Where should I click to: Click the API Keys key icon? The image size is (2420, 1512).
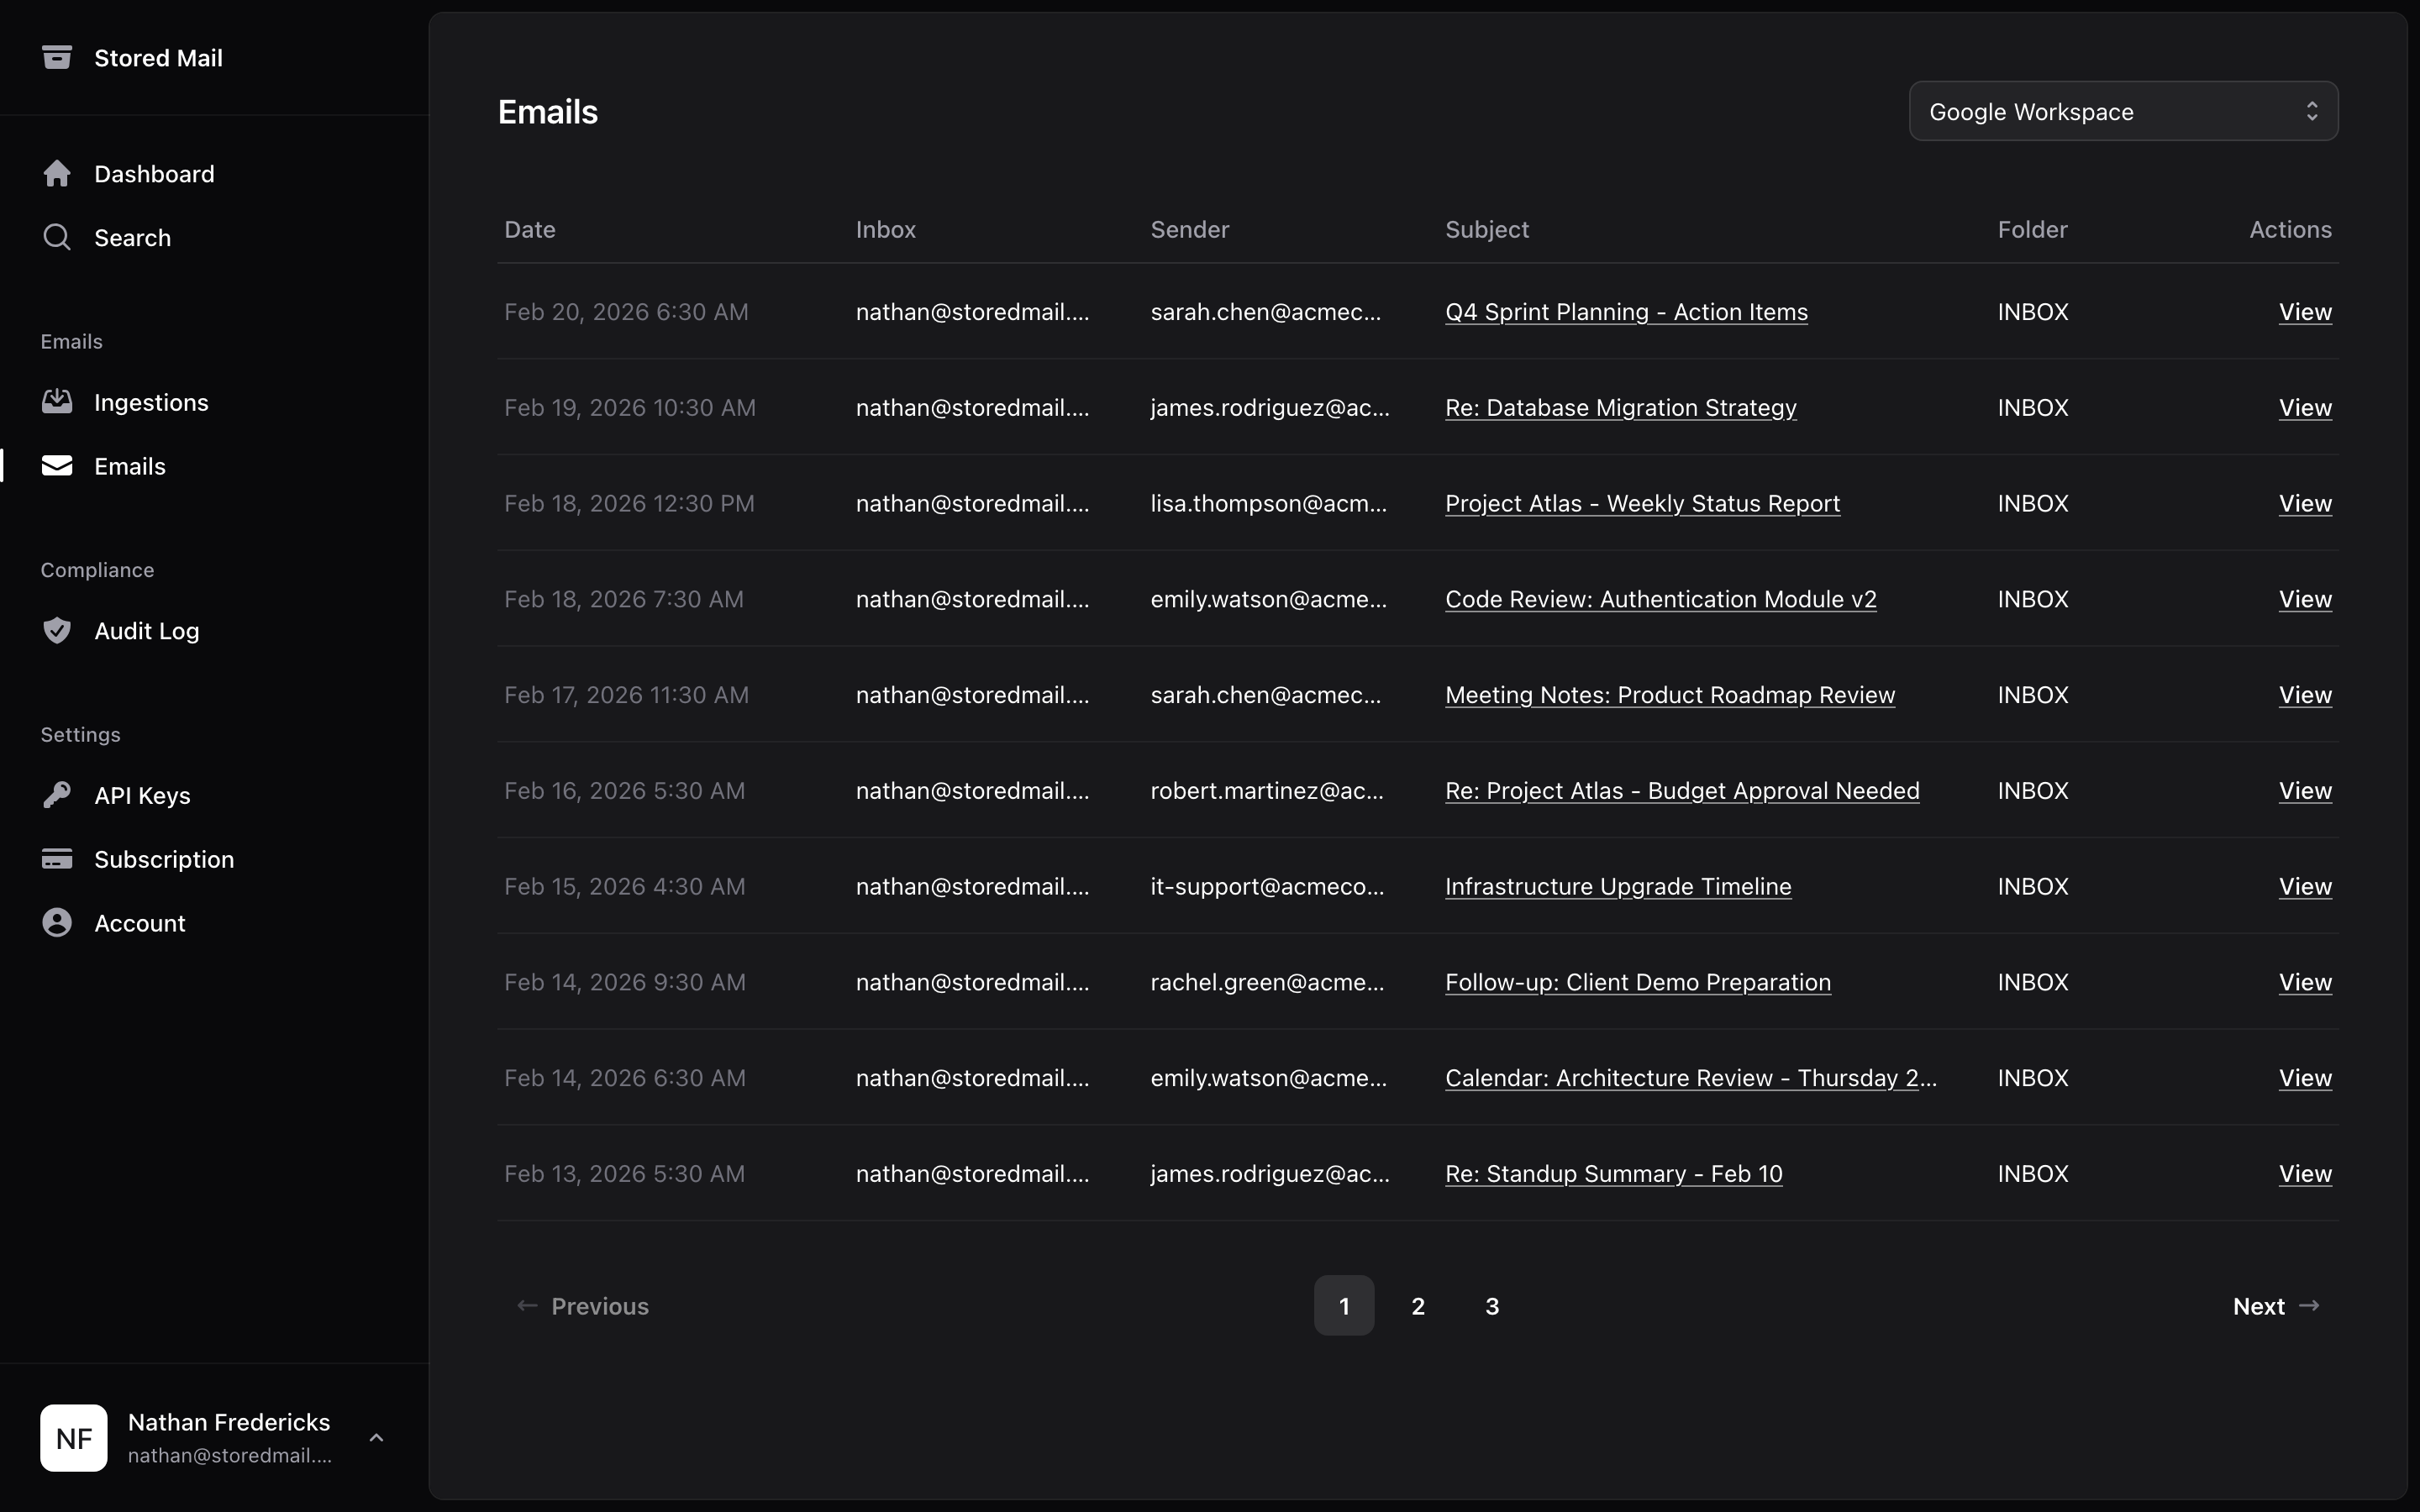pyautogui.click(x=57, y=795)
